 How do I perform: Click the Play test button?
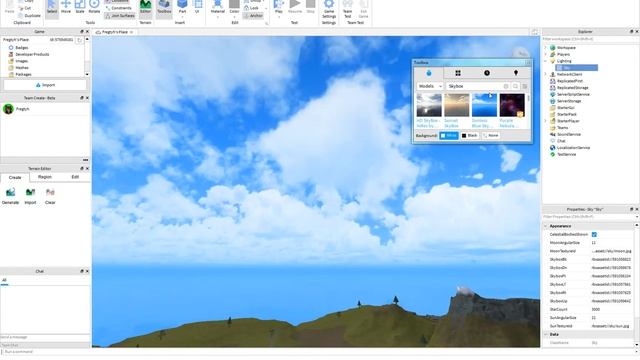point(279,7)
